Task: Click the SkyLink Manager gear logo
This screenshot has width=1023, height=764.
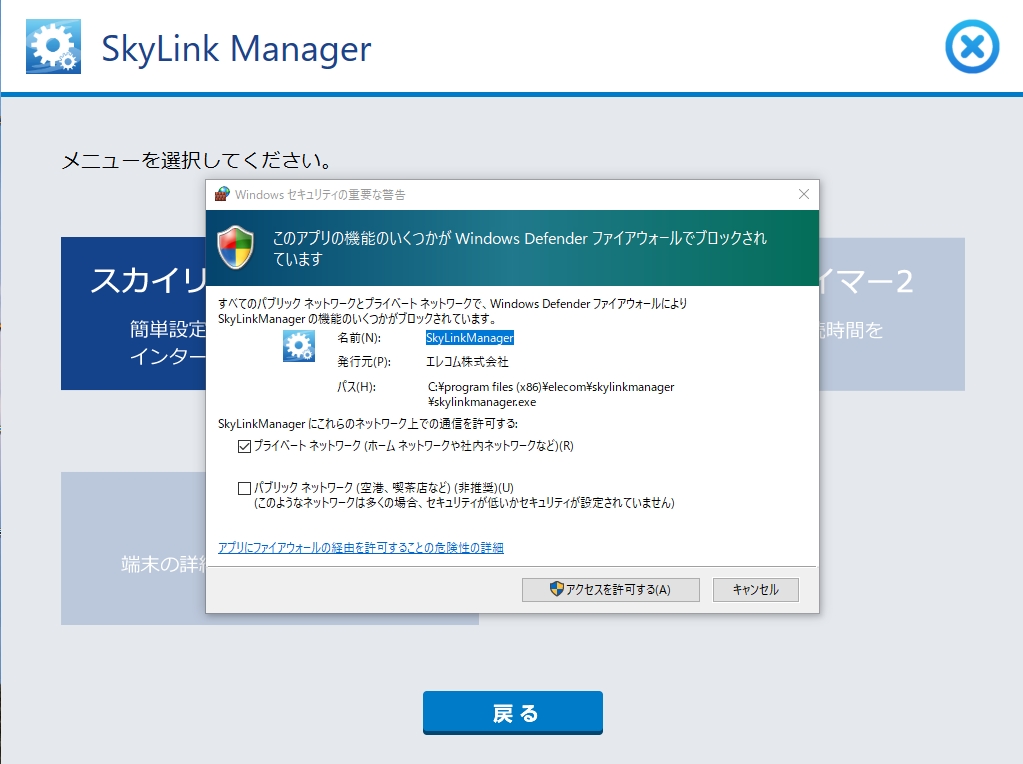Action: [54, 47]
